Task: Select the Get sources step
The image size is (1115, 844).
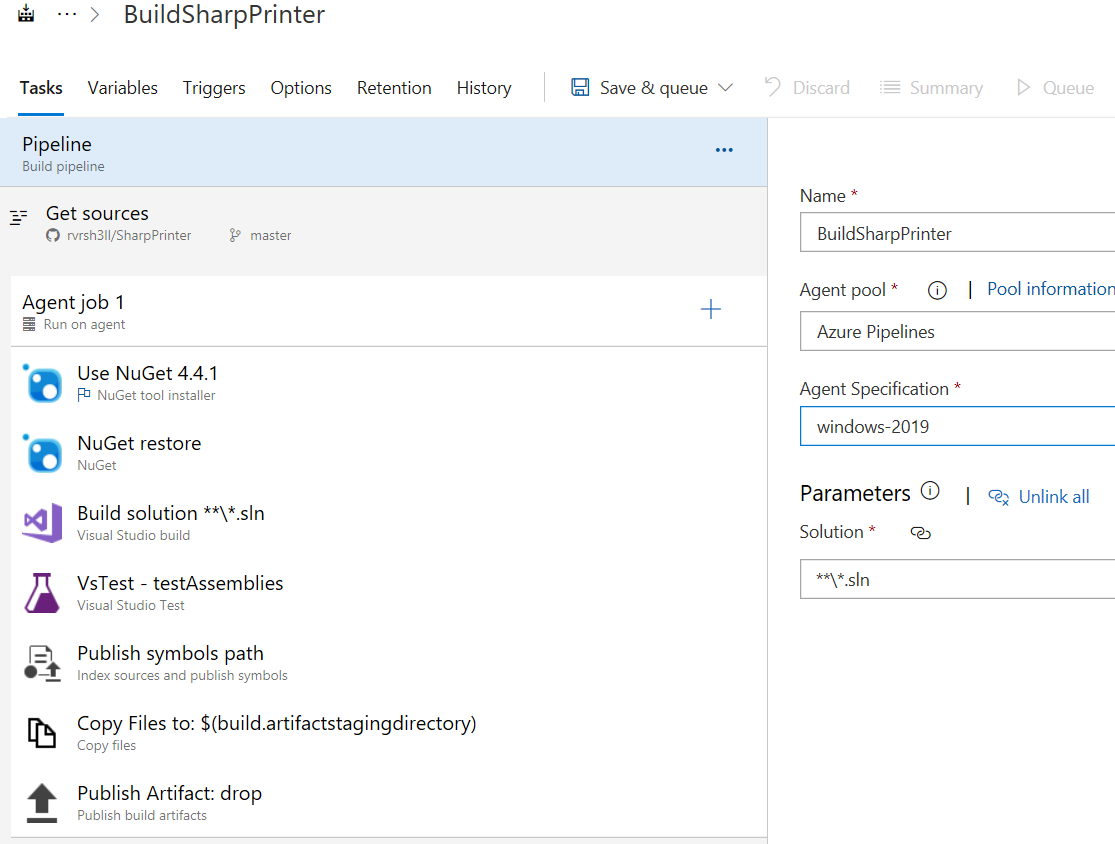Action: pyautogui.click(x=383, y=225)
